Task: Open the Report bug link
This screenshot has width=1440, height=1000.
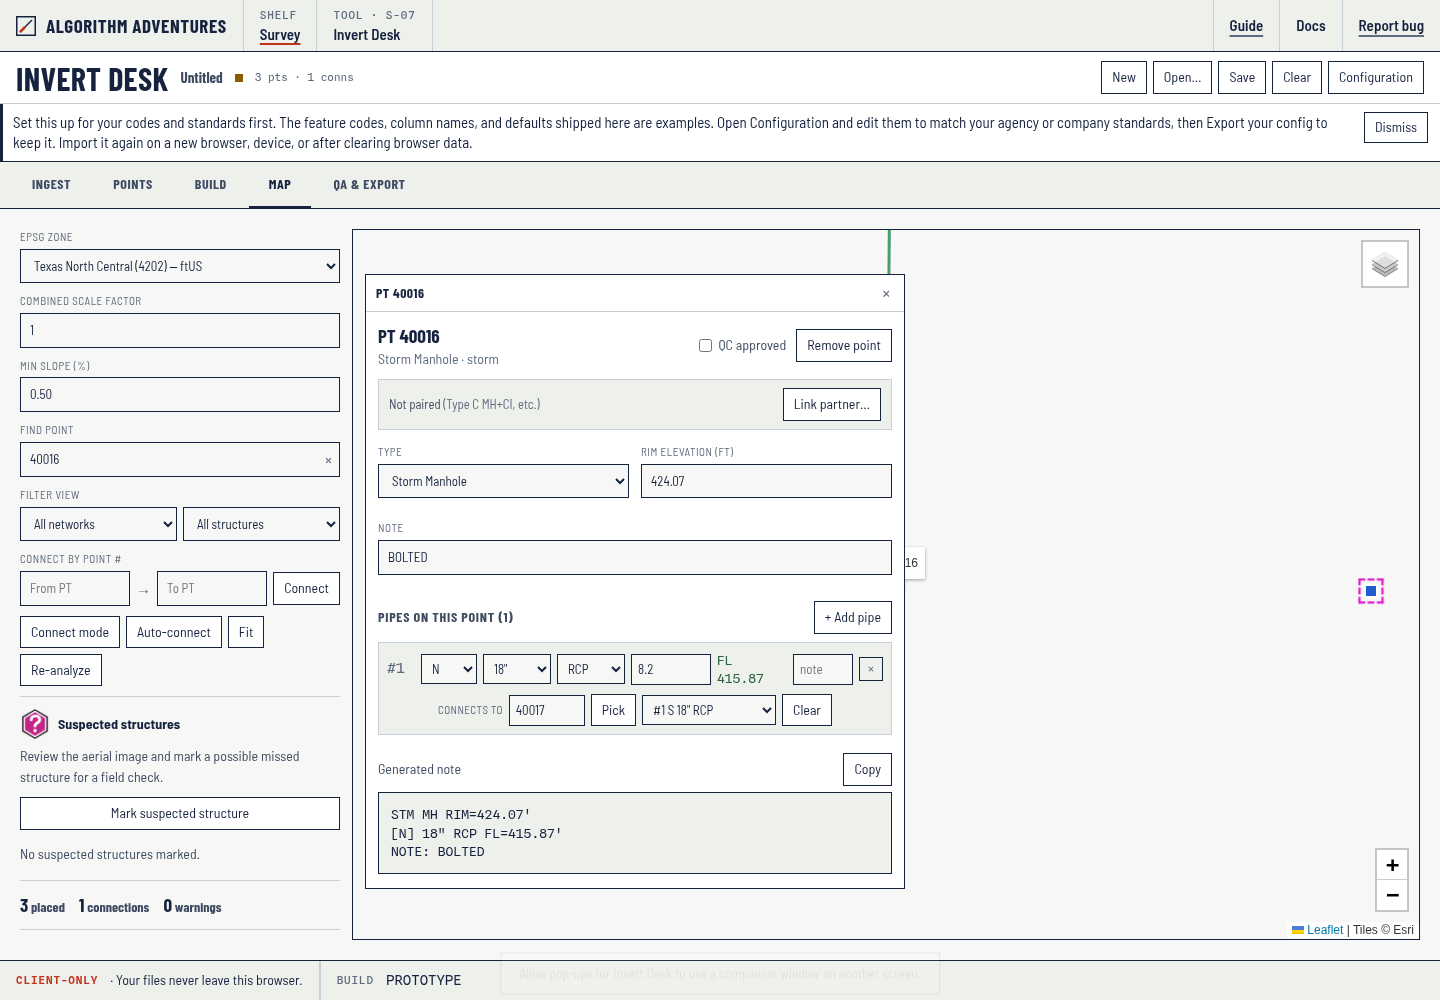Action: pos(1391,26)
